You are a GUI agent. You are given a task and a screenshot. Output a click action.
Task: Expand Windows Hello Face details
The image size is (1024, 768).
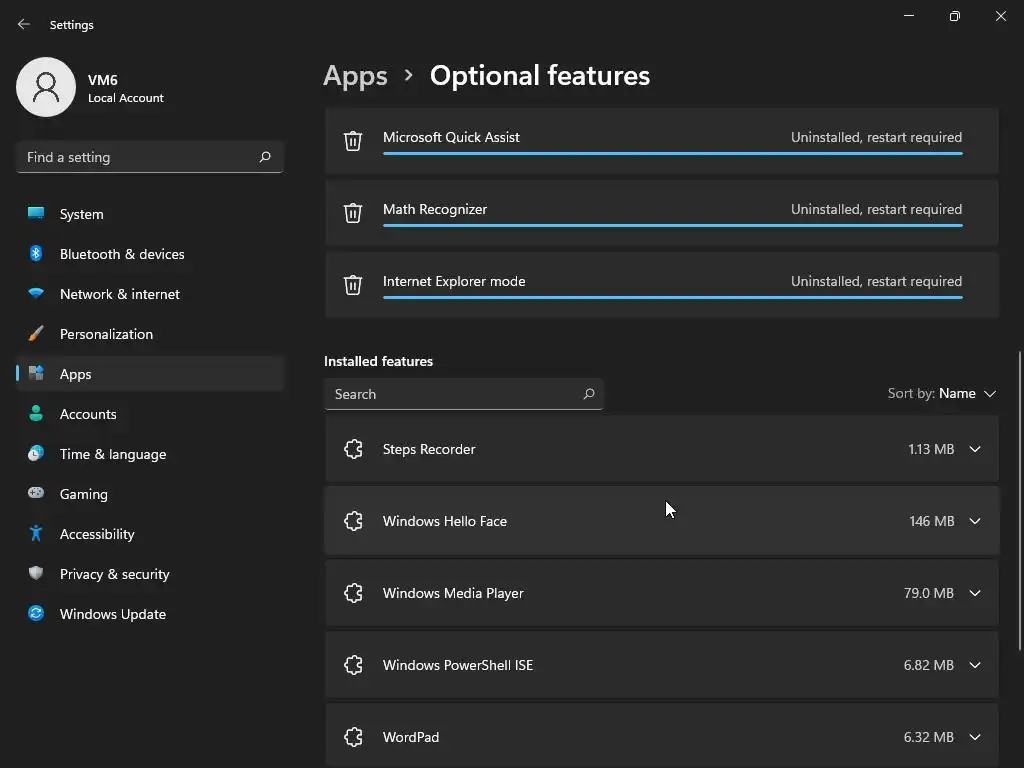[x=975, y=522]
